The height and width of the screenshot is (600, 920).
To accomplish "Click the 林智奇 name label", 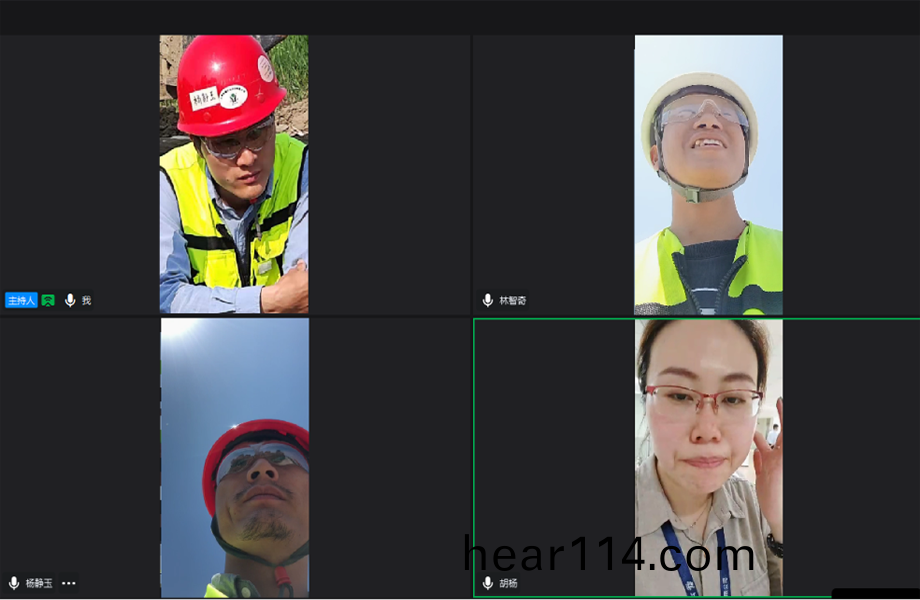I will [513, 300].
